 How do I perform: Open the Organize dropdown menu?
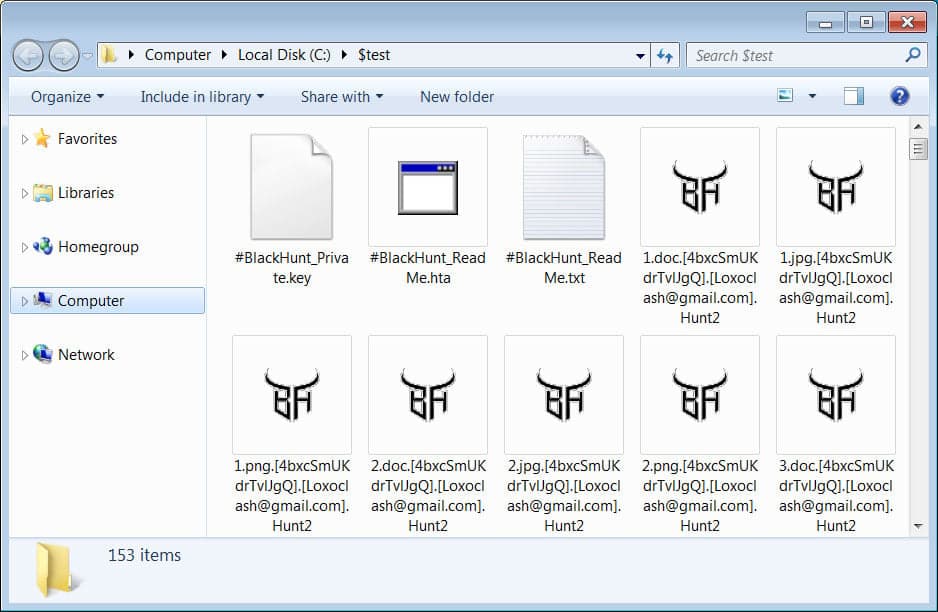67,97
